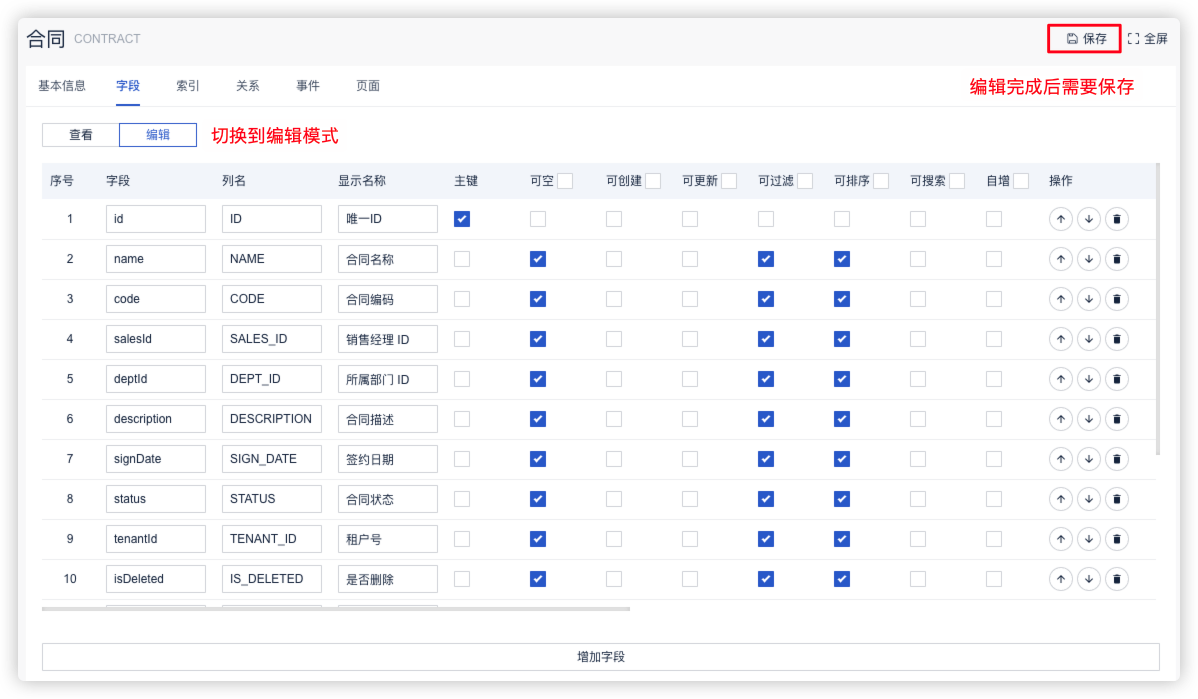Image resolution: width=1198 pixels, height=699 pixels.
Task: Move the name field row up
Action: point(1060,259)
